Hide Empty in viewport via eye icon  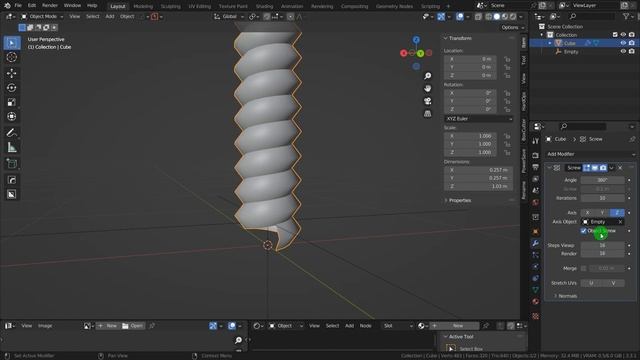pyautogui.click(x=623, y=51)
